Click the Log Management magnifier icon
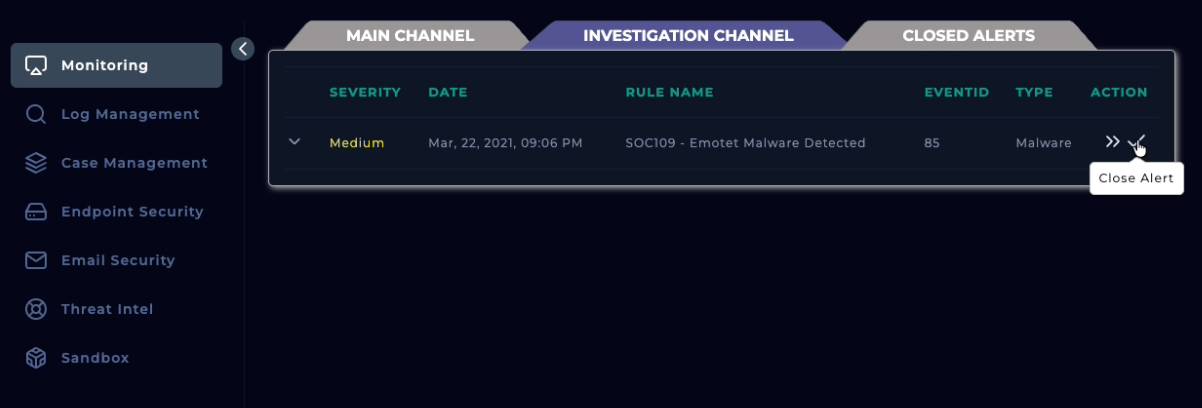The image size is (1202, 408). 36,115
